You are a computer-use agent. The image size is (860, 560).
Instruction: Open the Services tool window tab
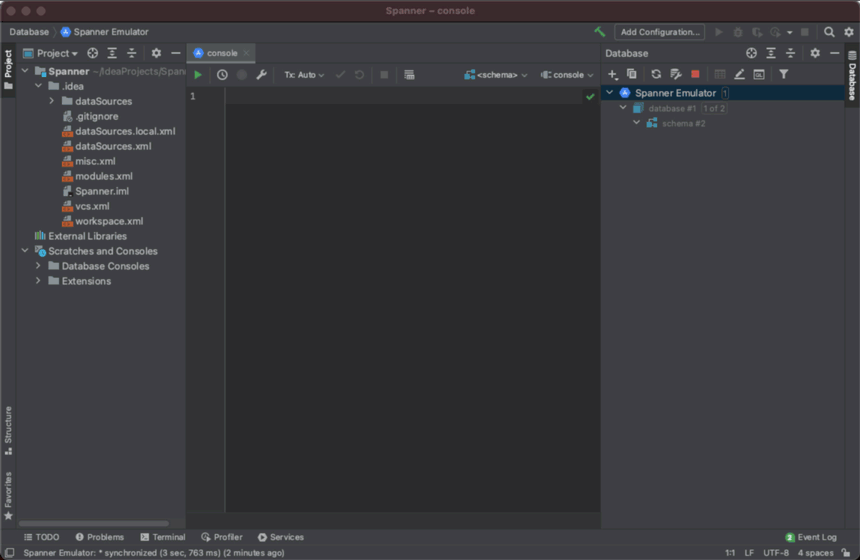(x=281, y=537)
